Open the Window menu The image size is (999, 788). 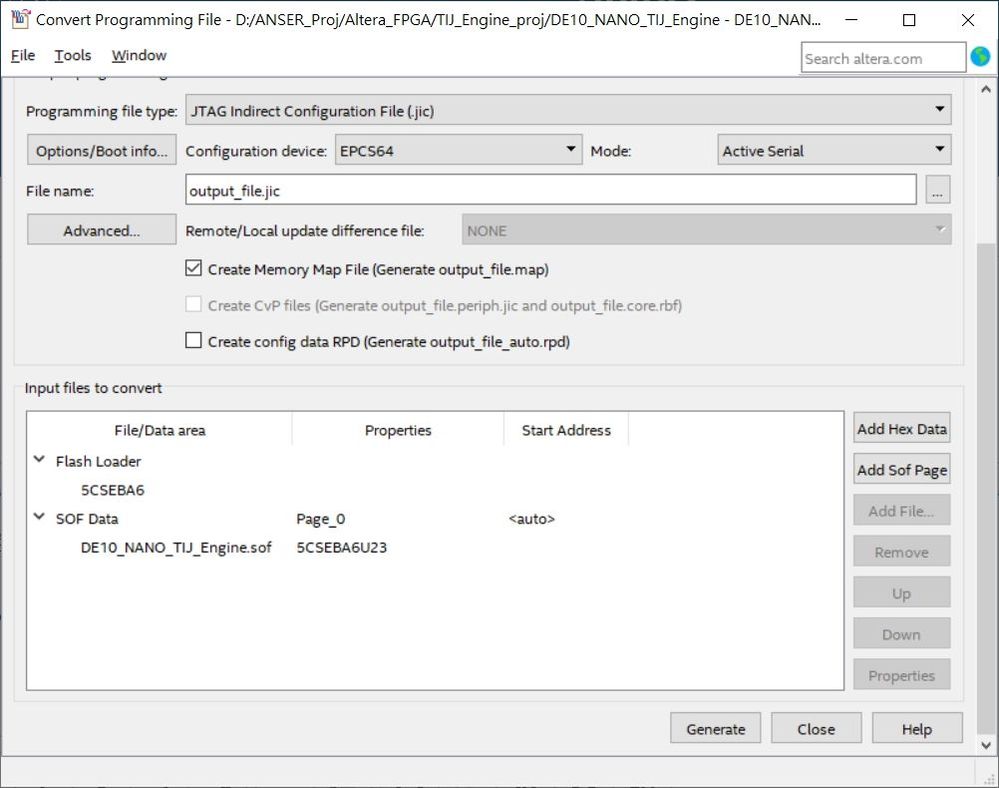coord(139,55)
